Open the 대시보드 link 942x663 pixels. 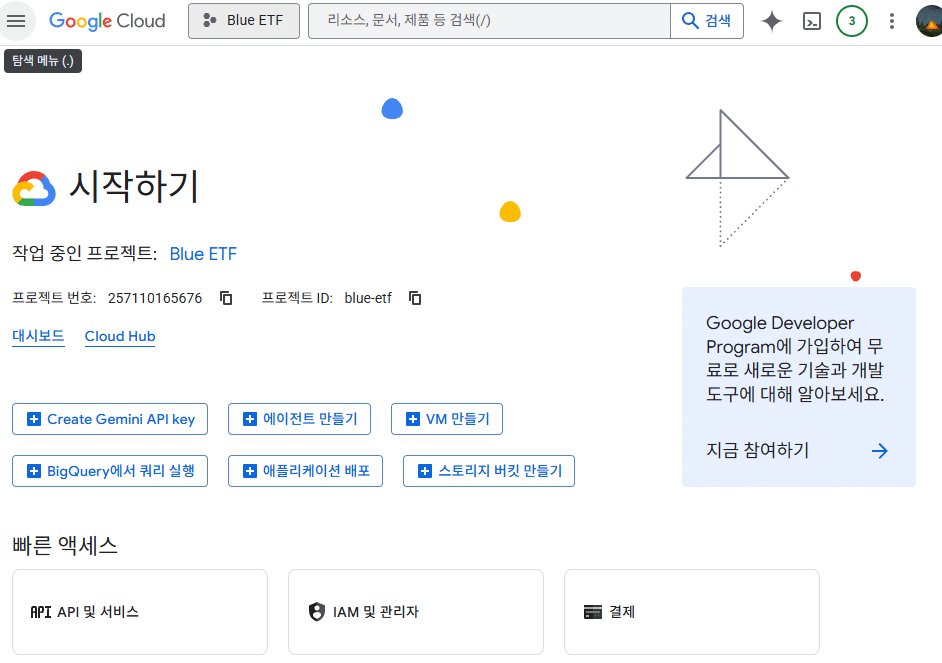click(38, 335)
